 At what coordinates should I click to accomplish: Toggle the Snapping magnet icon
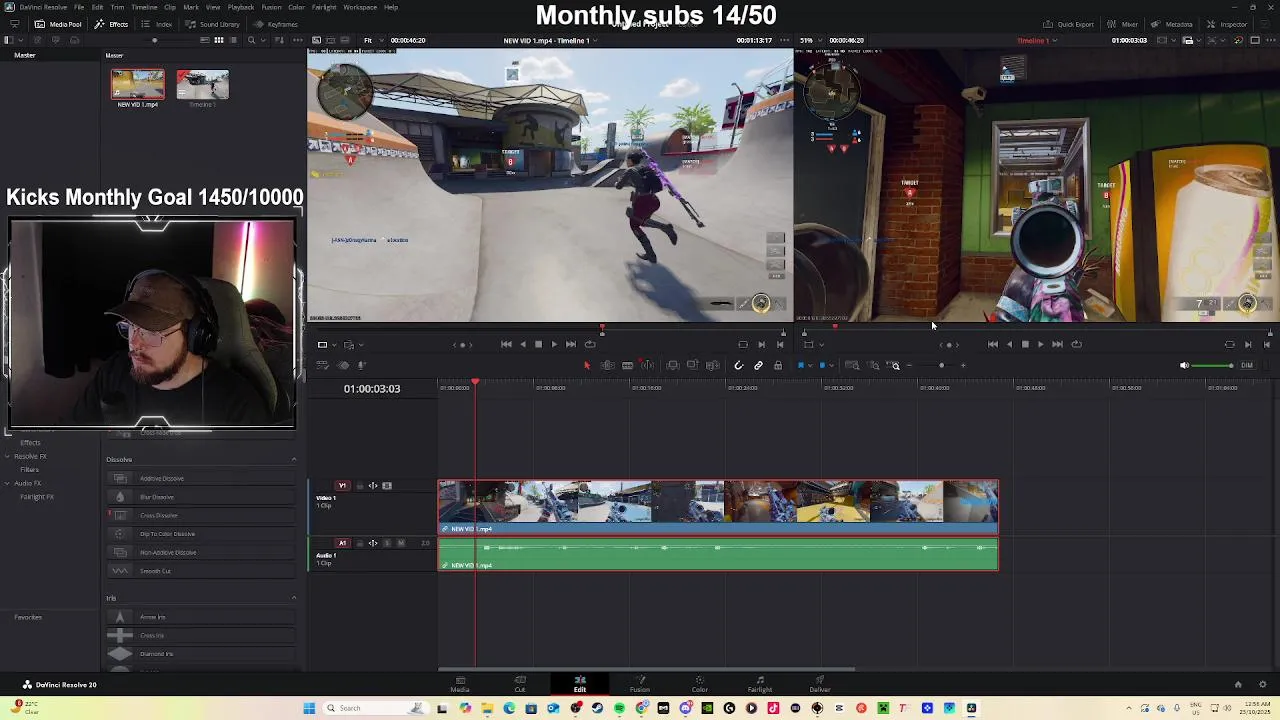739,365
